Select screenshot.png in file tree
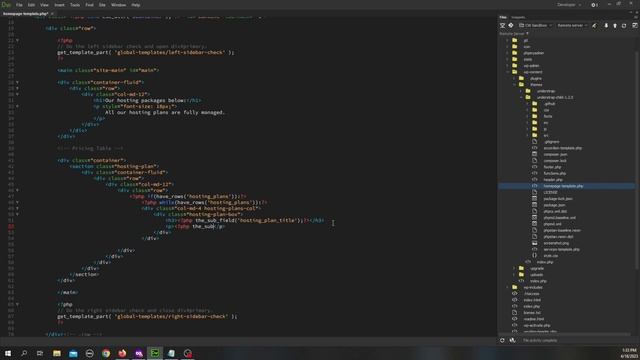 click(x=556, y=243)
